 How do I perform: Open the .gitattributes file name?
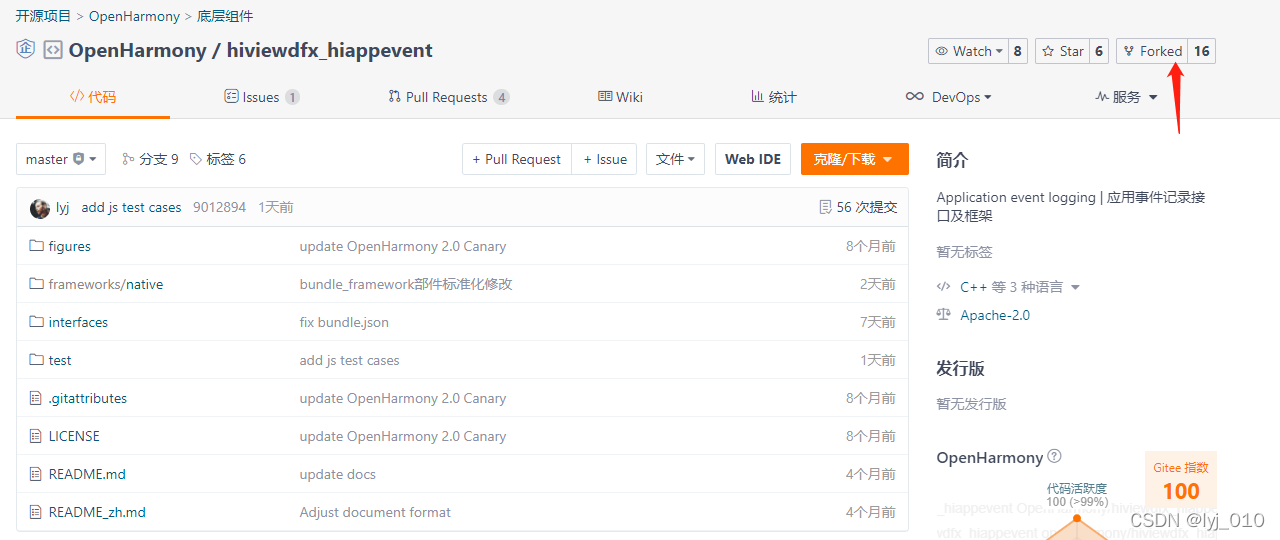coord(88,398)
